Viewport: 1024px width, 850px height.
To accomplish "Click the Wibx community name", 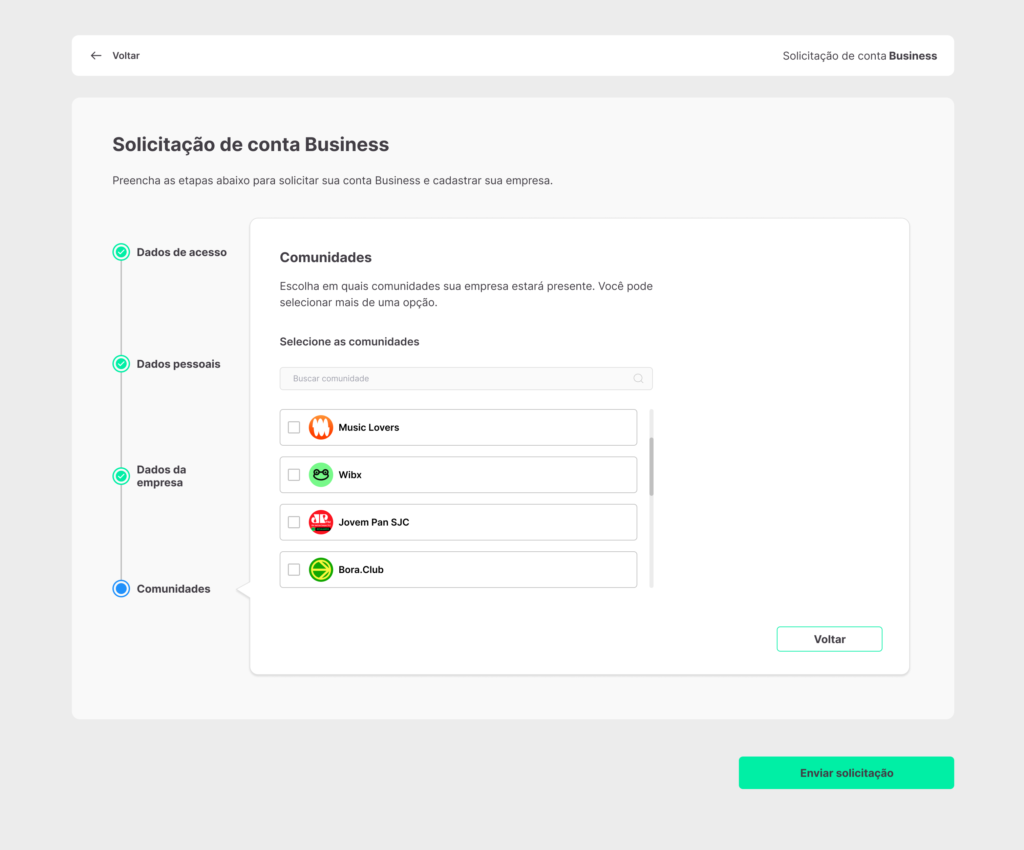I will point(350,475).
